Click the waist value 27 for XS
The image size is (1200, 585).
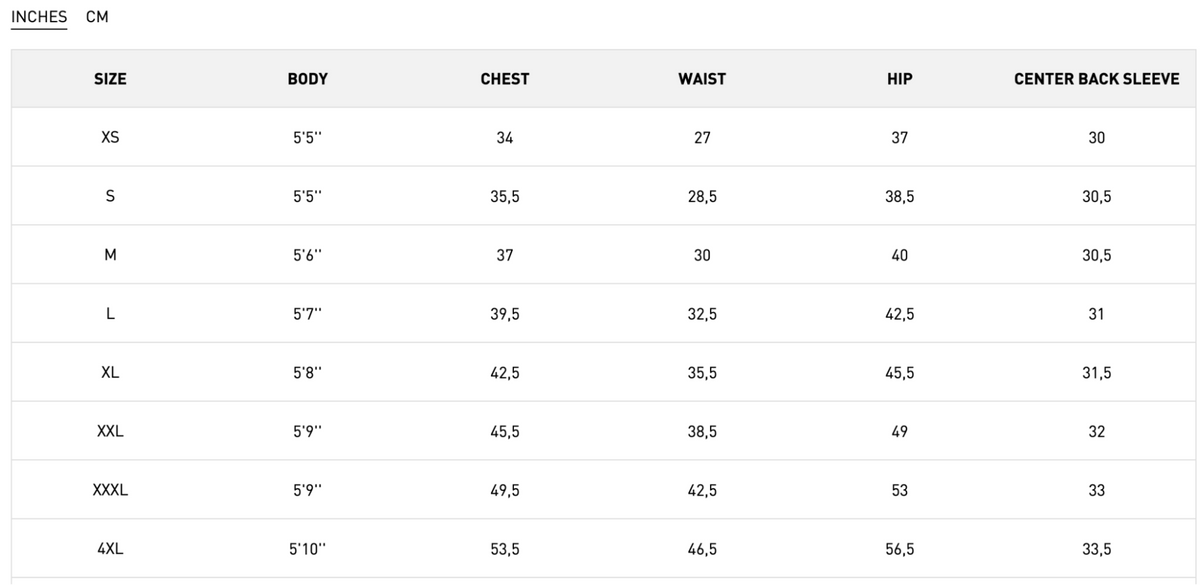click(702, 138)
